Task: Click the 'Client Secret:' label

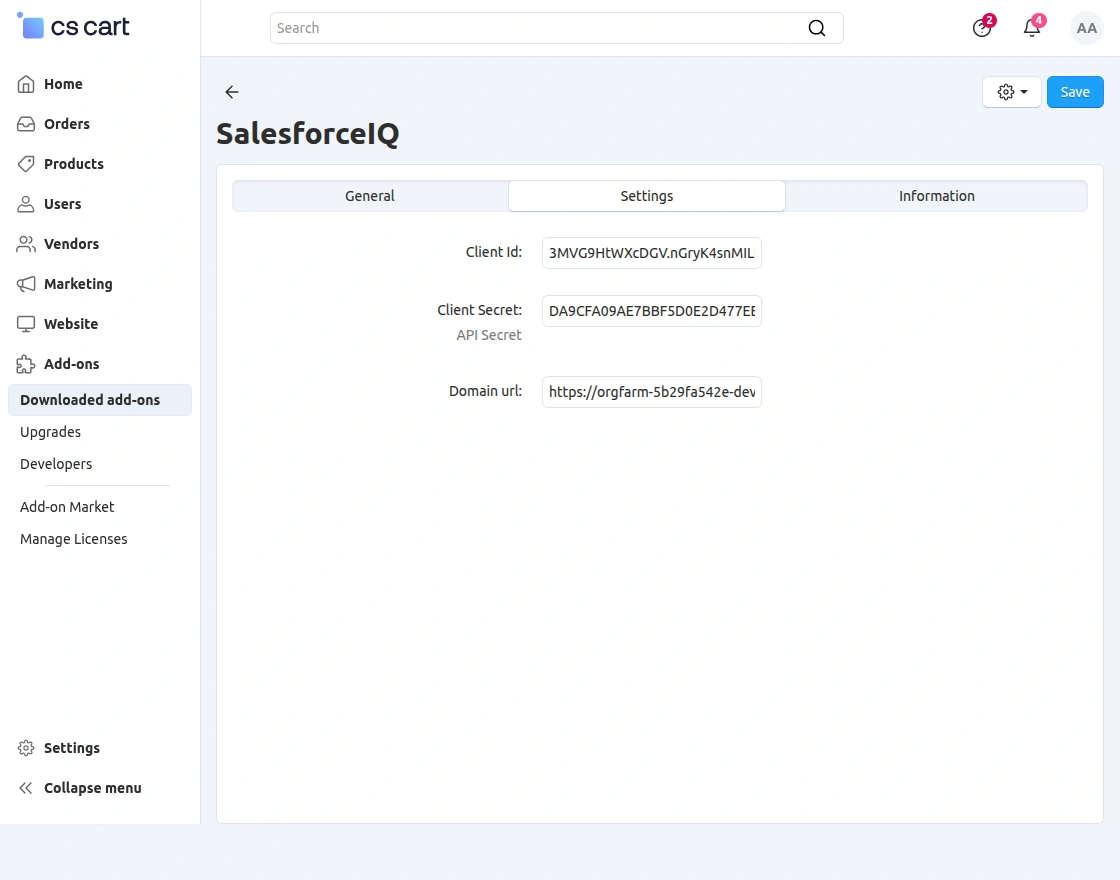Action: pos(479,310)
